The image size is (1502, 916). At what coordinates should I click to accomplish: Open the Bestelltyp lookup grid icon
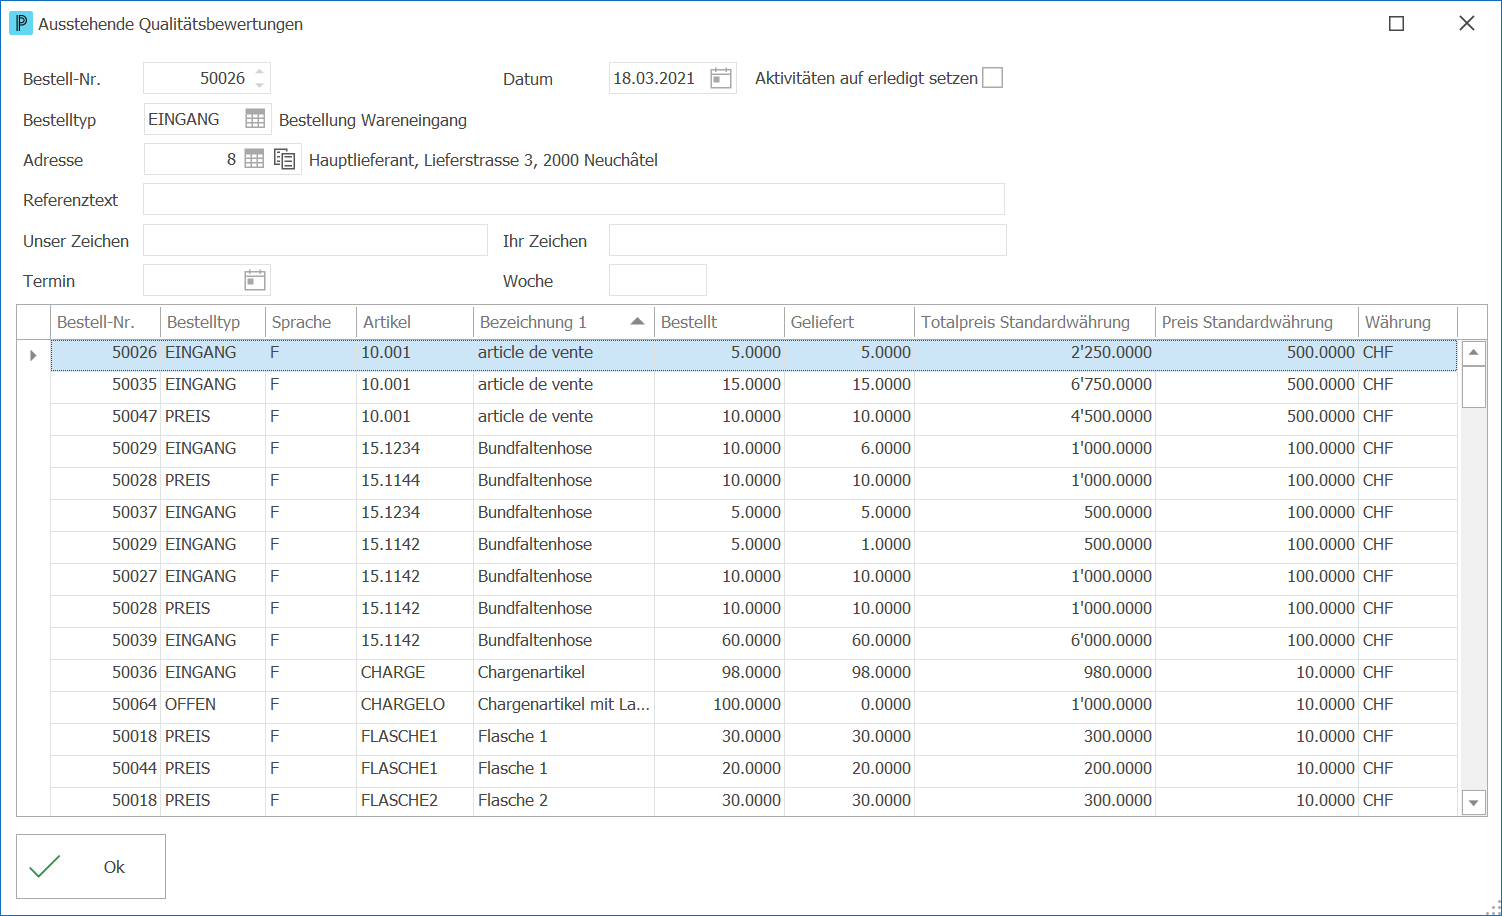255,119
